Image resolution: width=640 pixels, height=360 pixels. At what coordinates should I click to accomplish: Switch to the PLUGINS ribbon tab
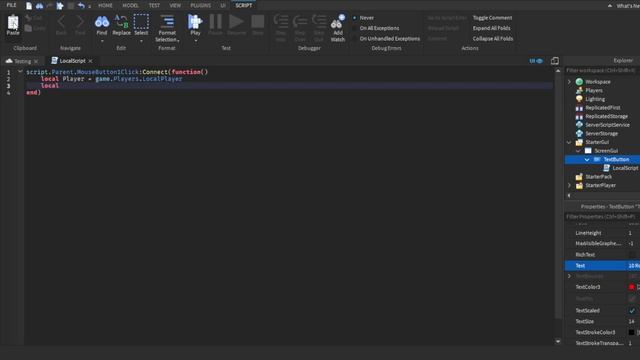[x=200, y=5]
